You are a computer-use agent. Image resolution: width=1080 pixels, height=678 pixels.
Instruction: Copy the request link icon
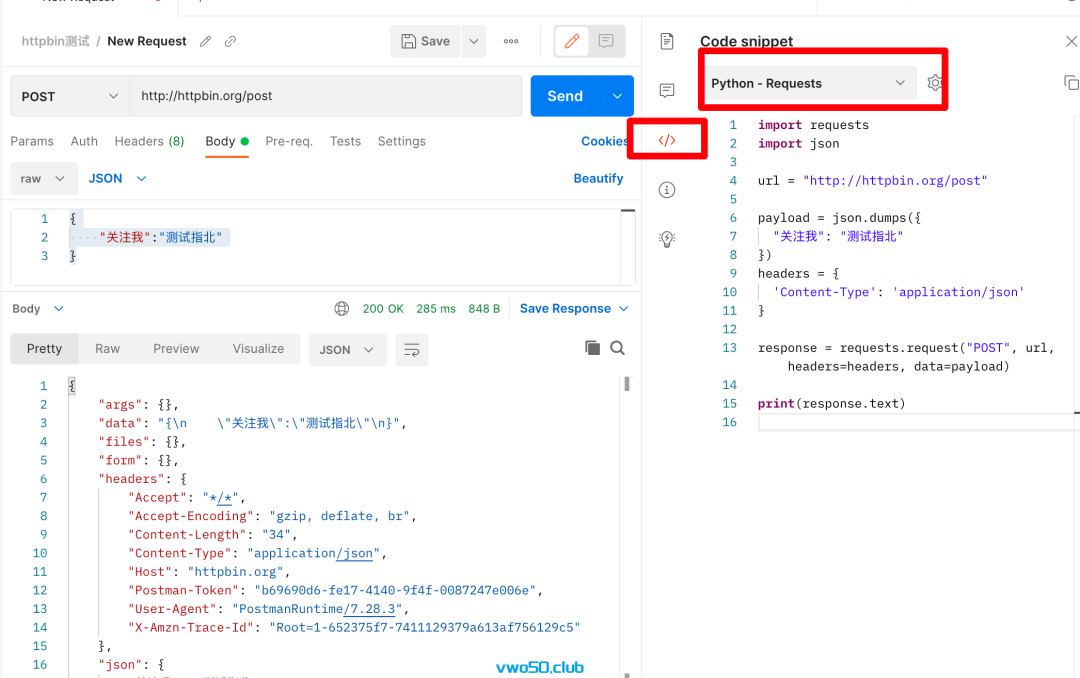(230, 41)
